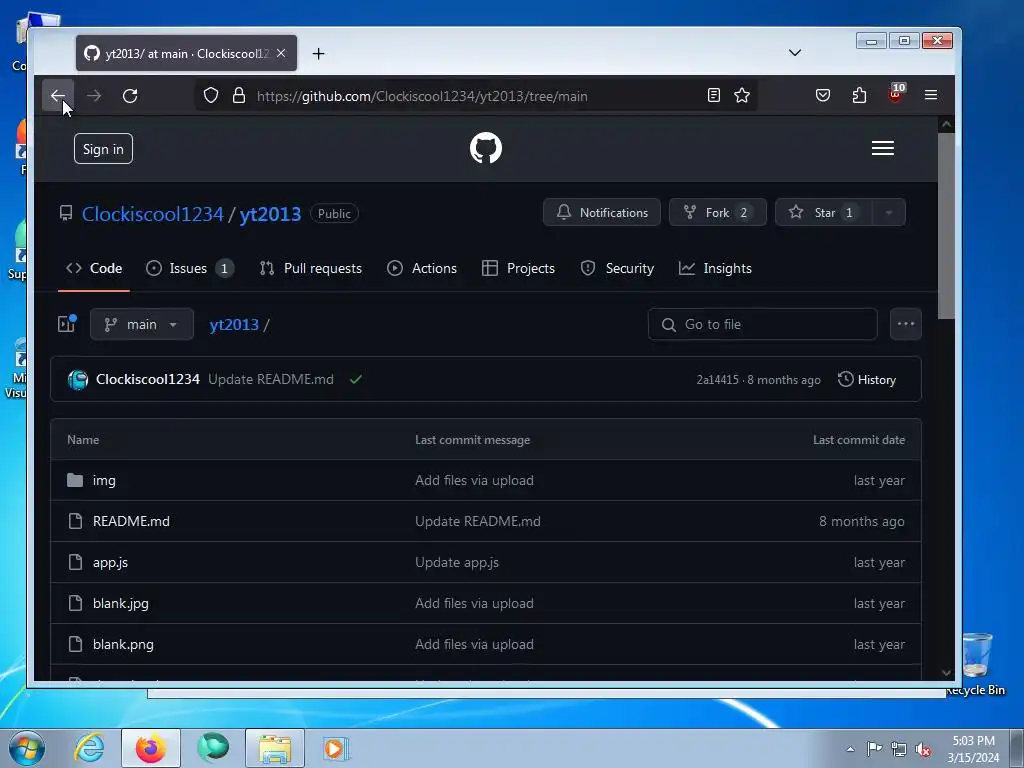Open the Security tab
The image size is (1024, 768).
coord(617,268)
